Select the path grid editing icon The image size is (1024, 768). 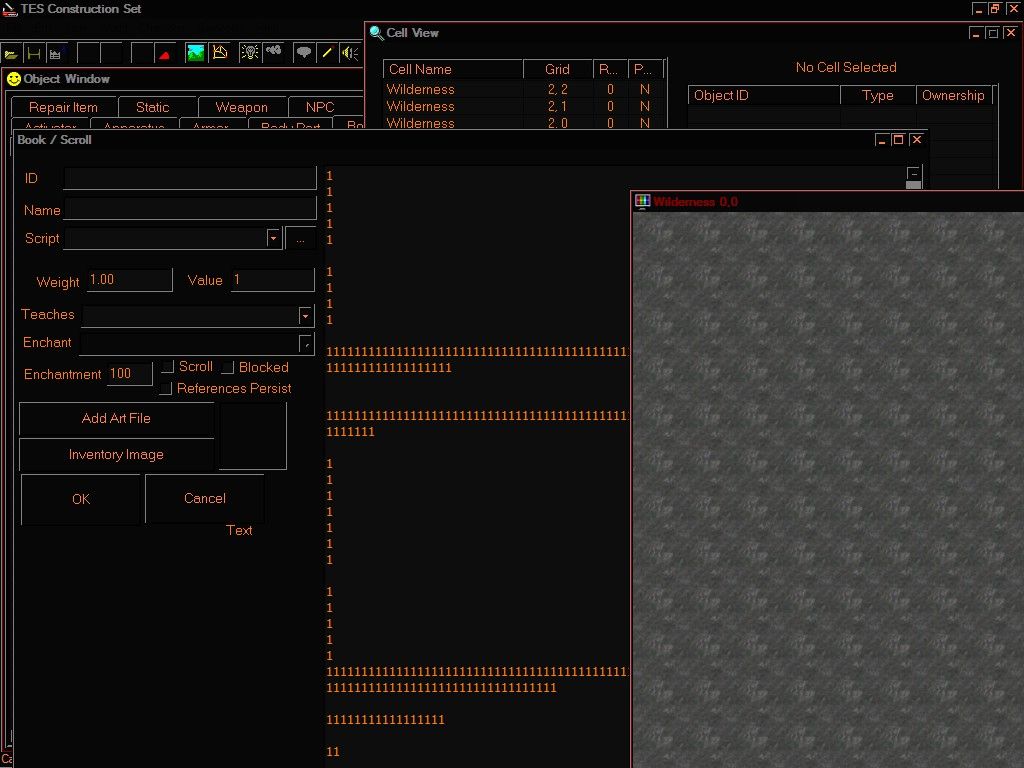pos(220,53)
